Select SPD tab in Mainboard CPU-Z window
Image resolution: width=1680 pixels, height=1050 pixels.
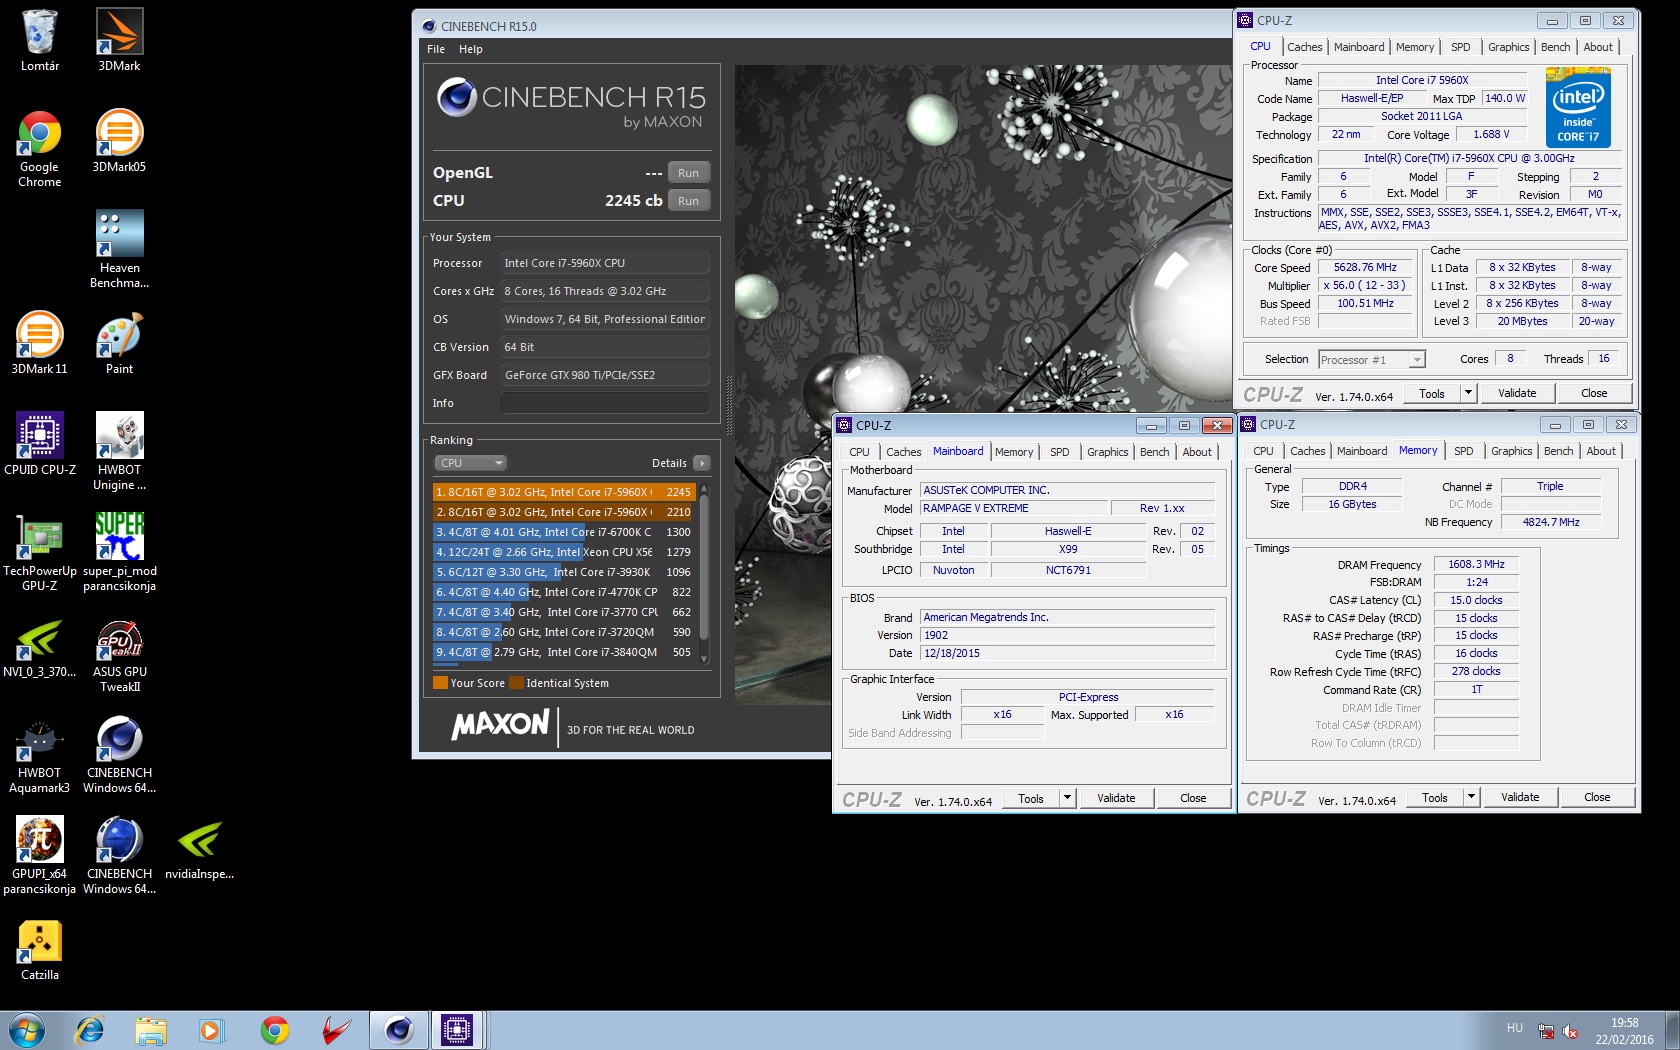coord(1059,452)
